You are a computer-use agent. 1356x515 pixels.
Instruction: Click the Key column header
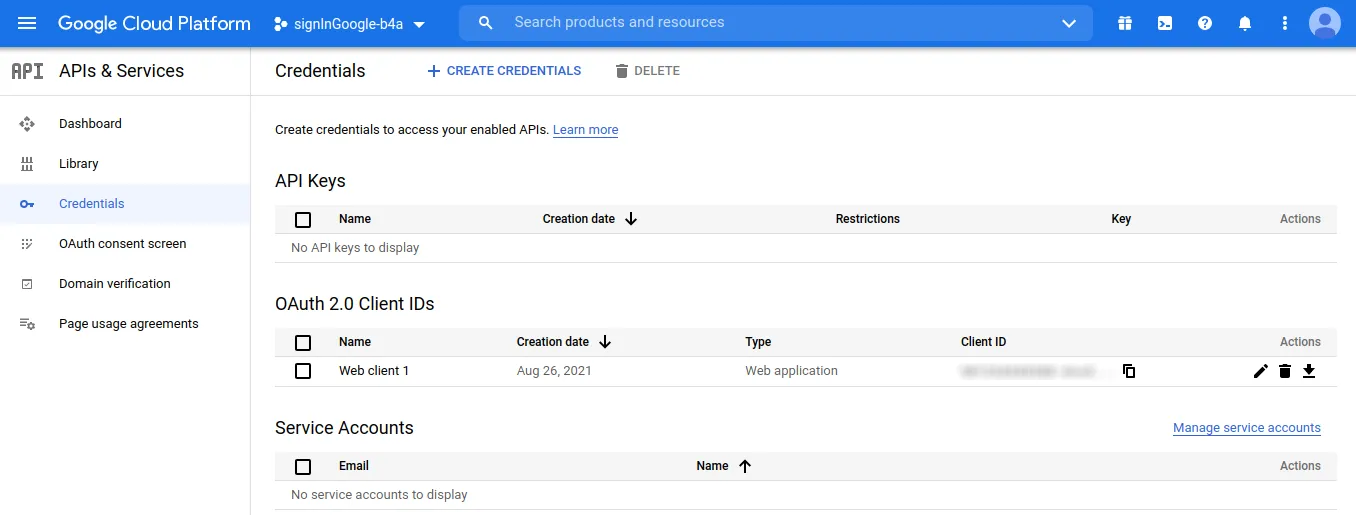(1121, 219)
